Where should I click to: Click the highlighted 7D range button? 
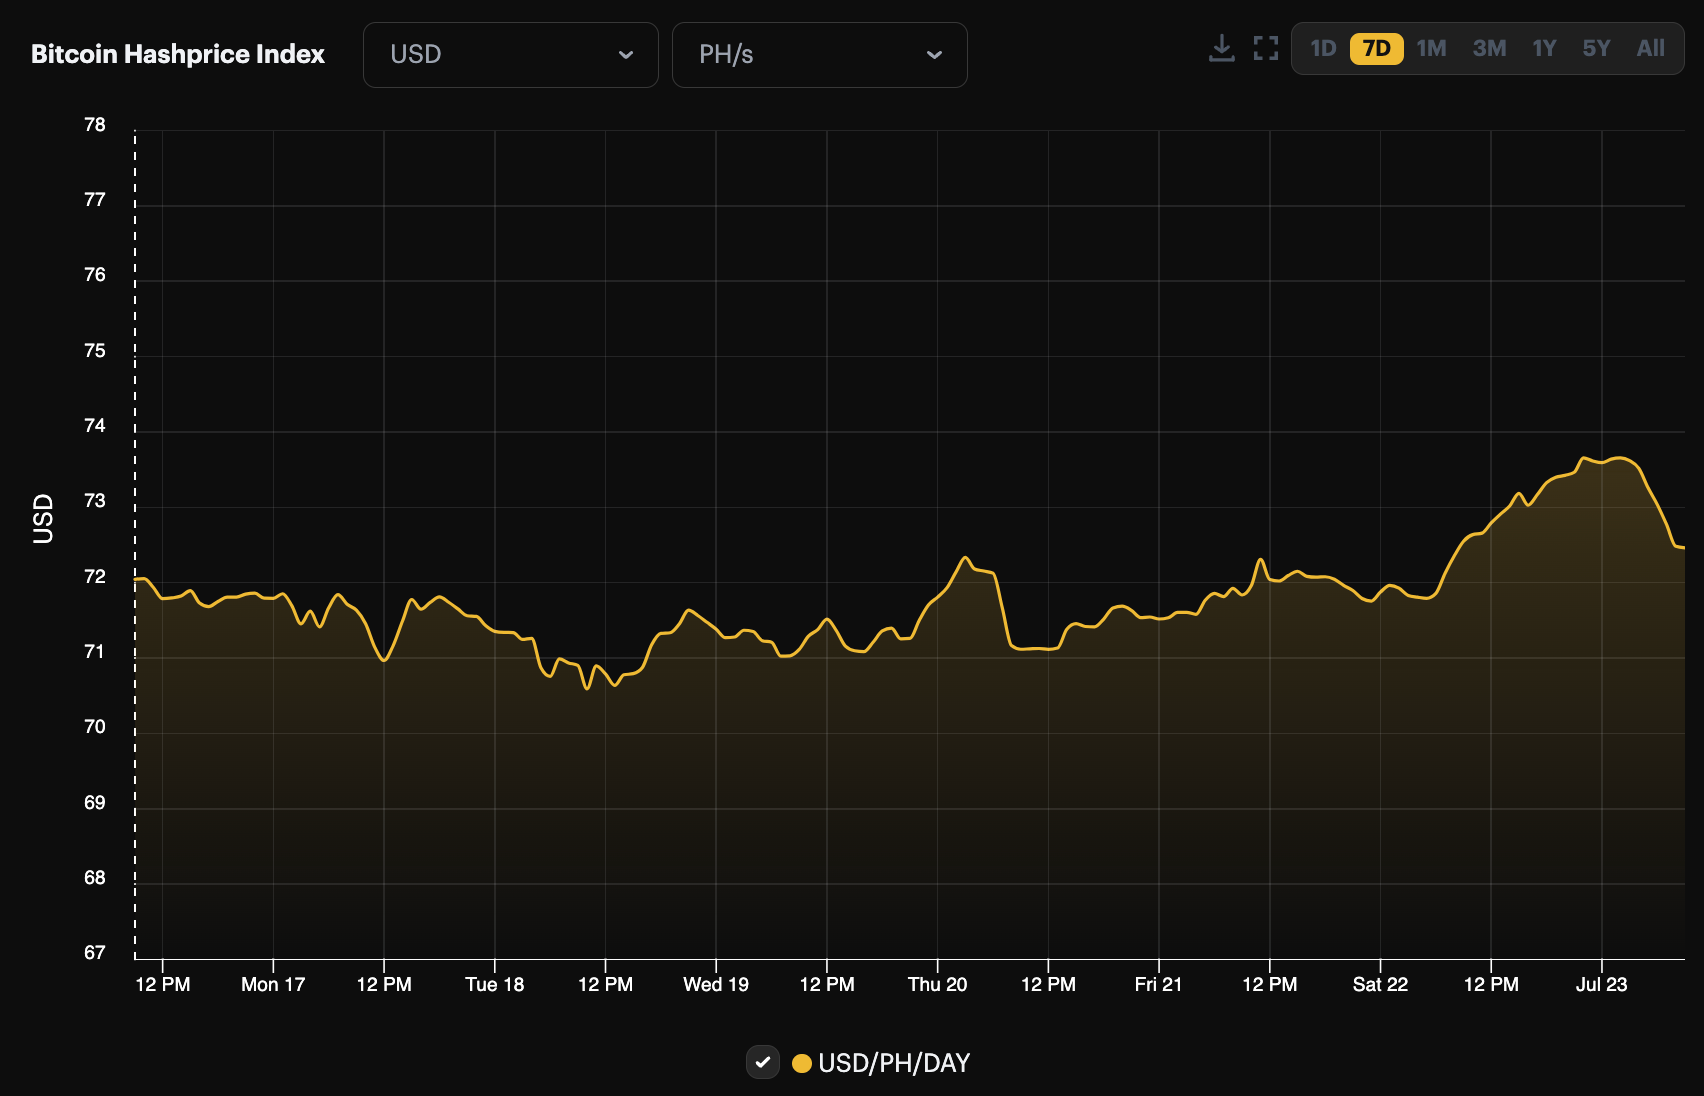click(1377, 47)
